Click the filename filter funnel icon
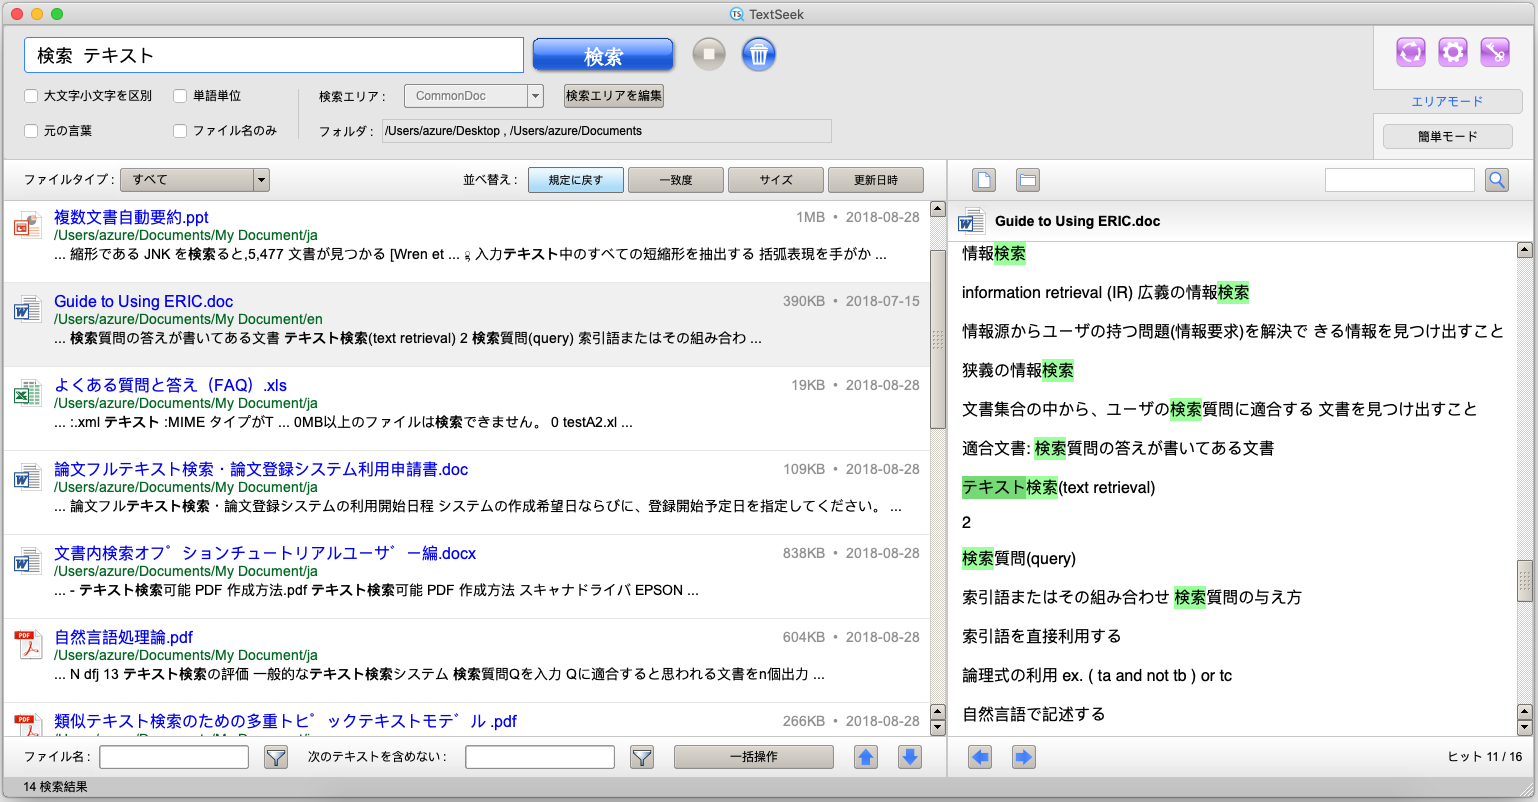Viewport: 1538px width, 802px height. (276, 757)
